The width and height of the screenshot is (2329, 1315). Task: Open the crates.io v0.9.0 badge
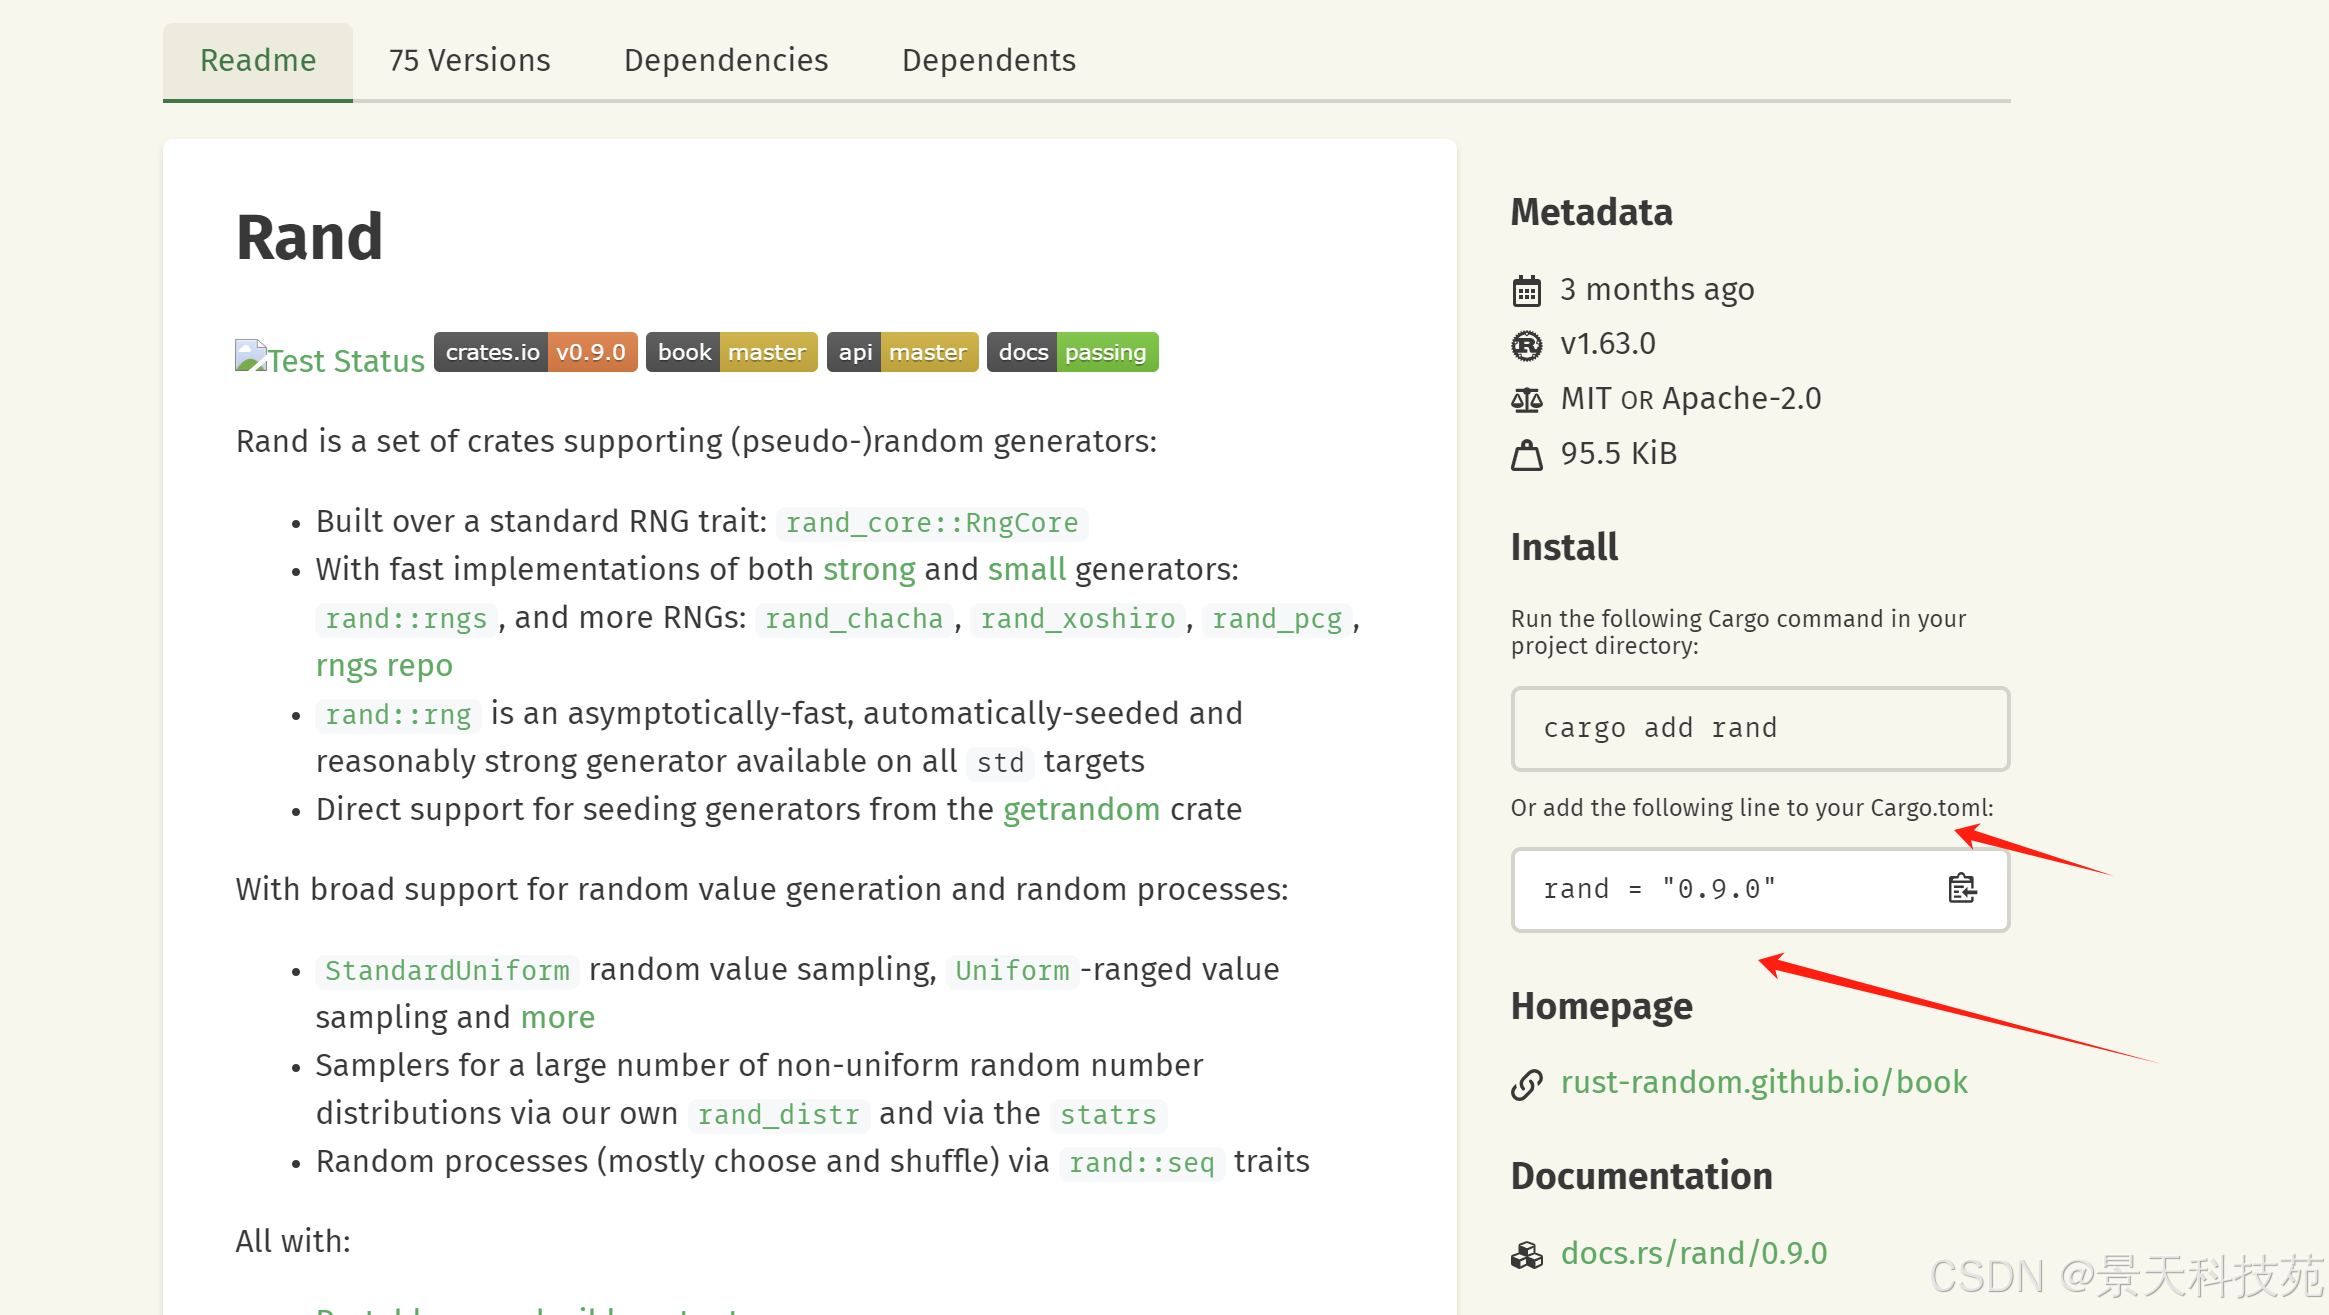click(535, 352)
